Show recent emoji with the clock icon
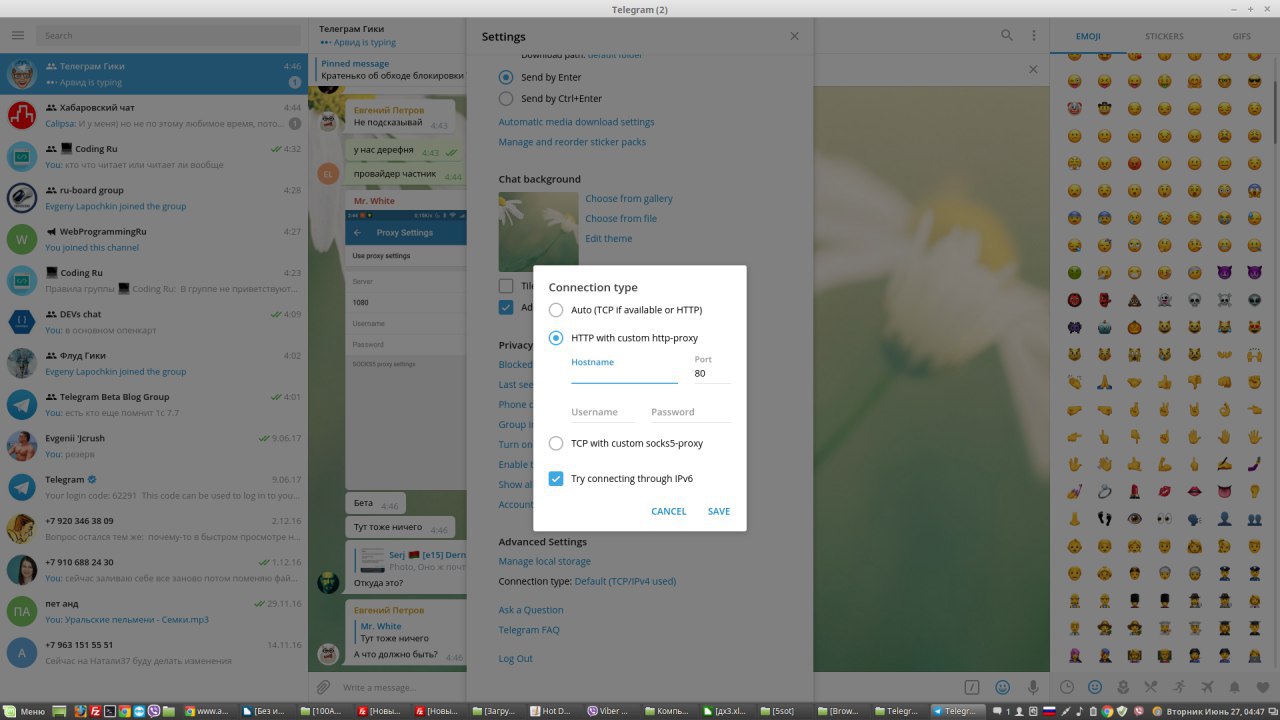The height and width of the screenshot is (720, 1280). (1067, 687)
